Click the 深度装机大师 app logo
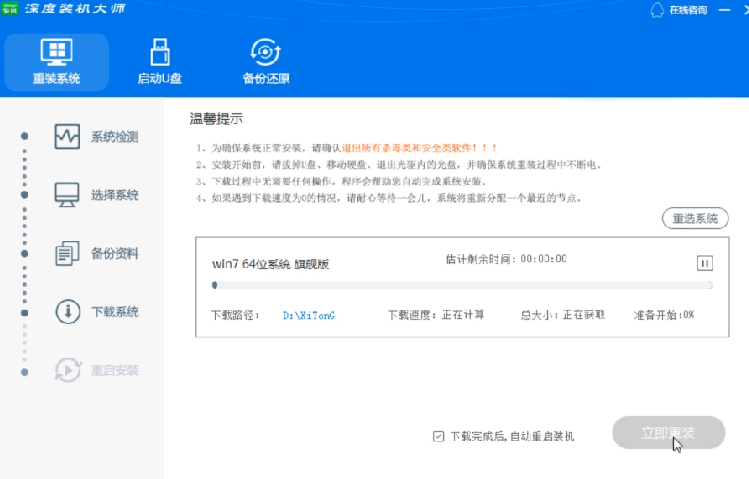The height and width of the screenshot is (479, 749). (10, 9)
